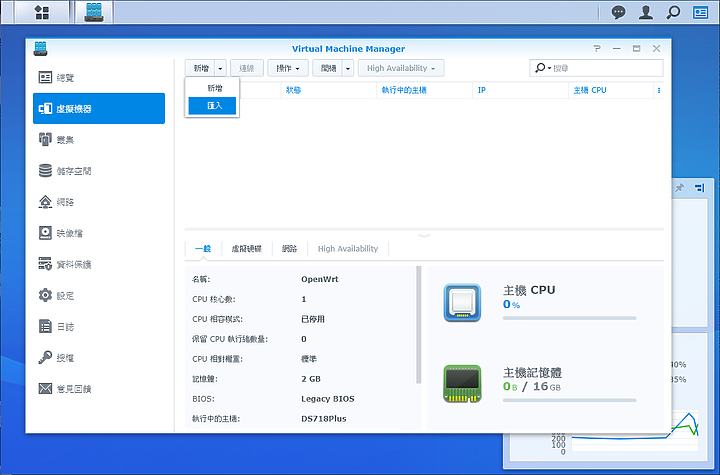Viewport: 720px width, 475px height.
Task: Toggle the widgets panel icon in taskbar
Action: 700,12
